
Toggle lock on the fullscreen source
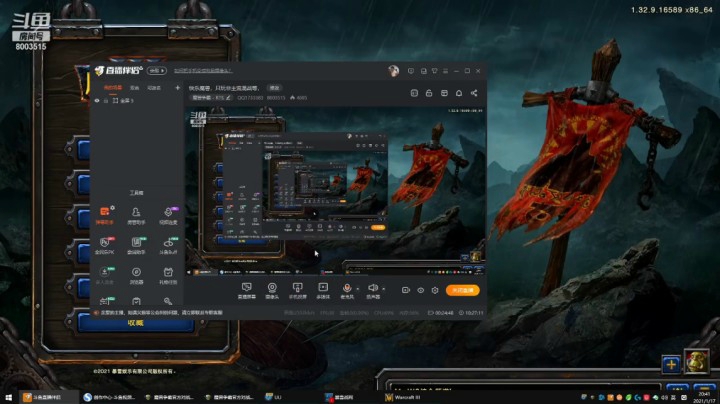click(106, 101)
